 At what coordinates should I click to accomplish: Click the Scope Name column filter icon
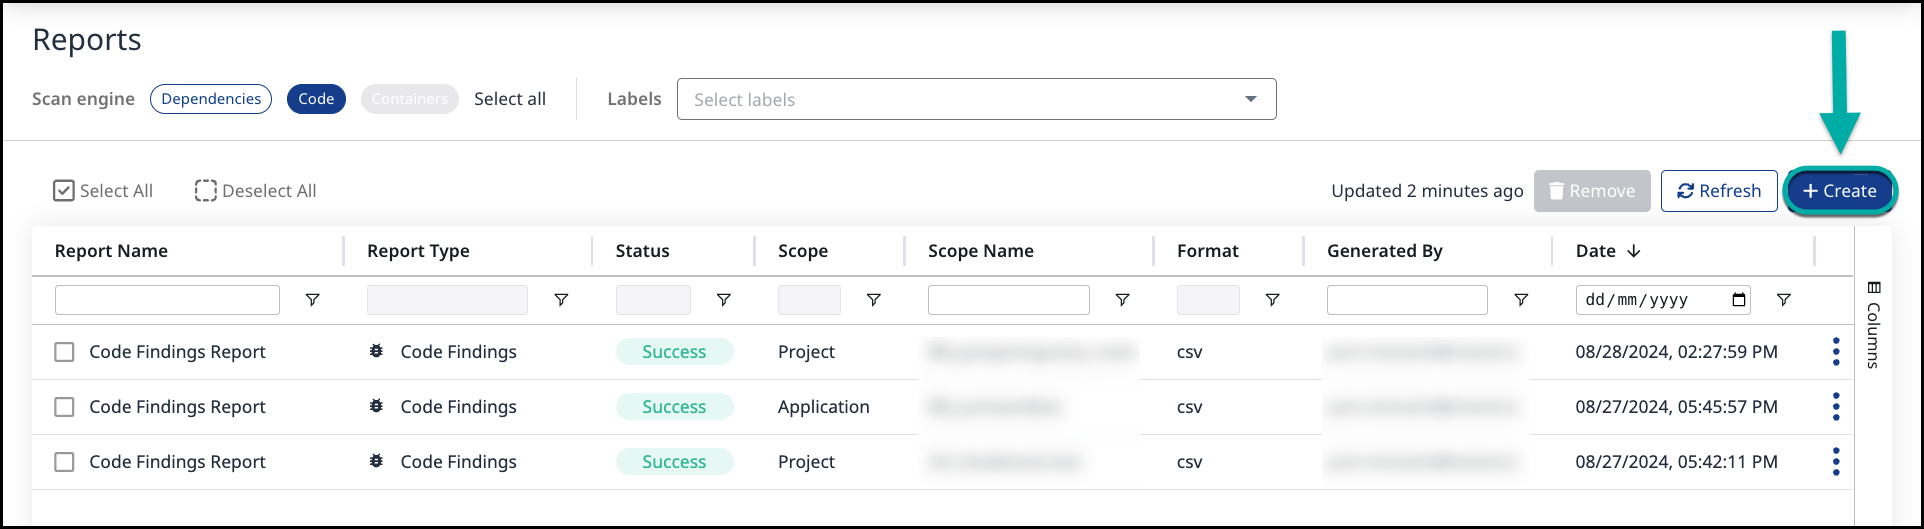click(1122, 300)
